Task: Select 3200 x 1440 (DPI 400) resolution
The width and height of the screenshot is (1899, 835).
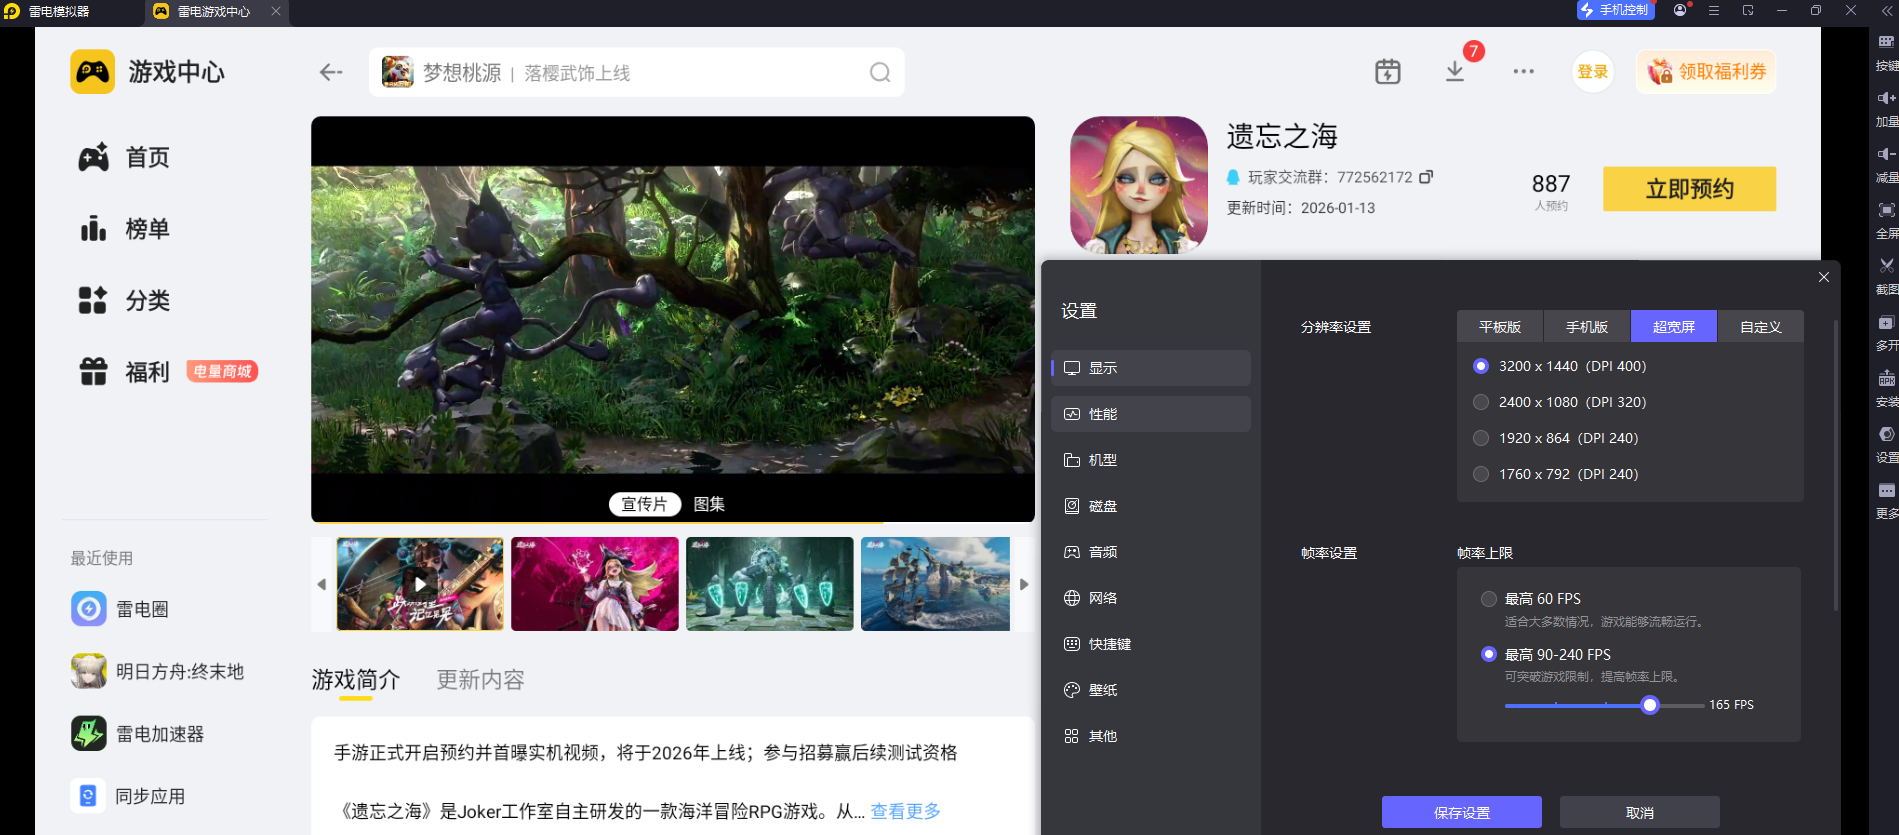Action: point(1481,366)
